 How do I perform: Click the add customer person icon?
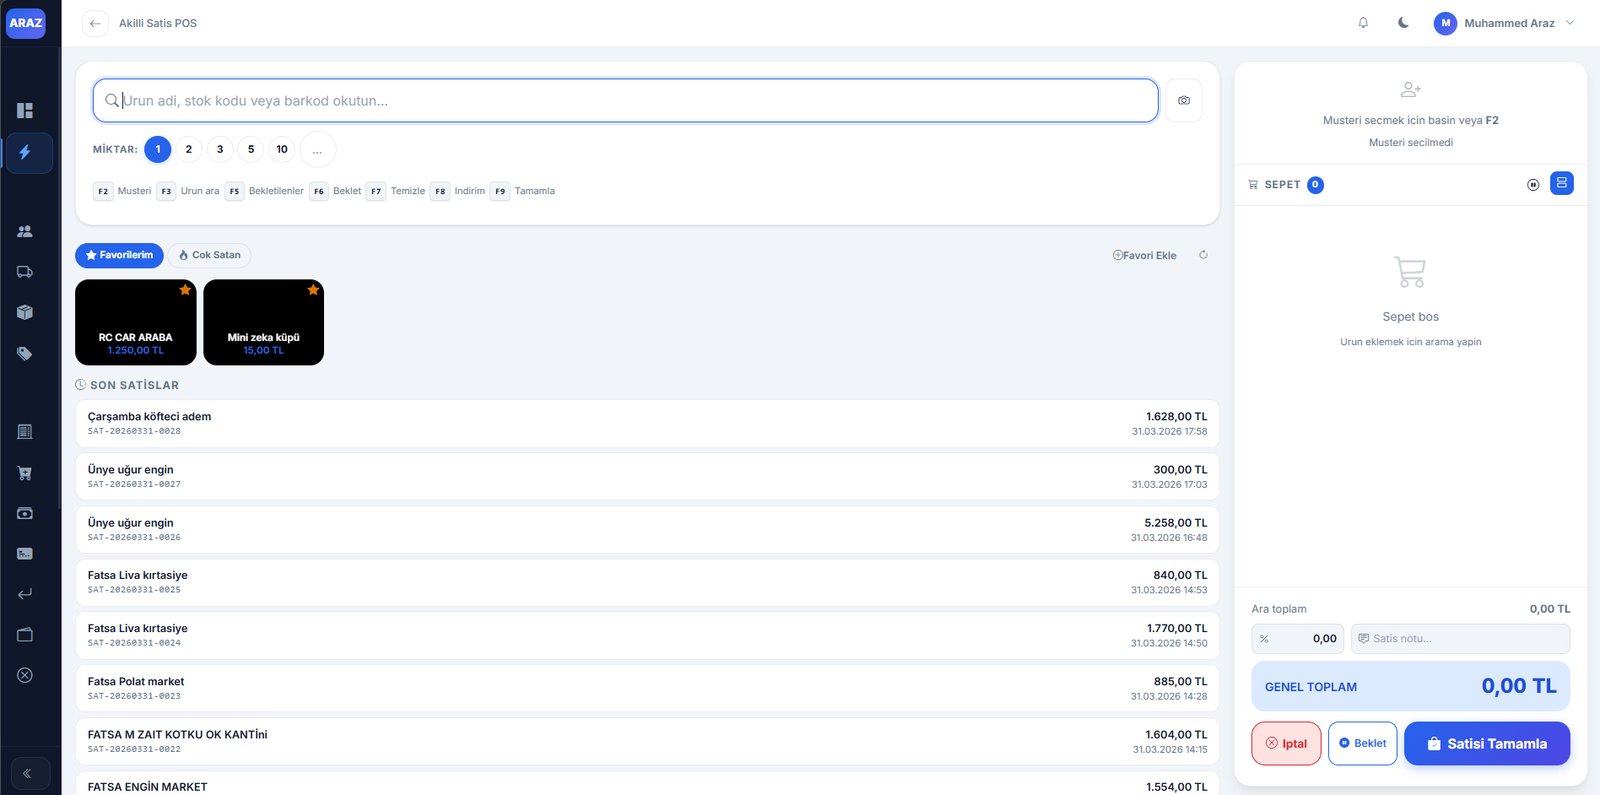click(1410, 90)
